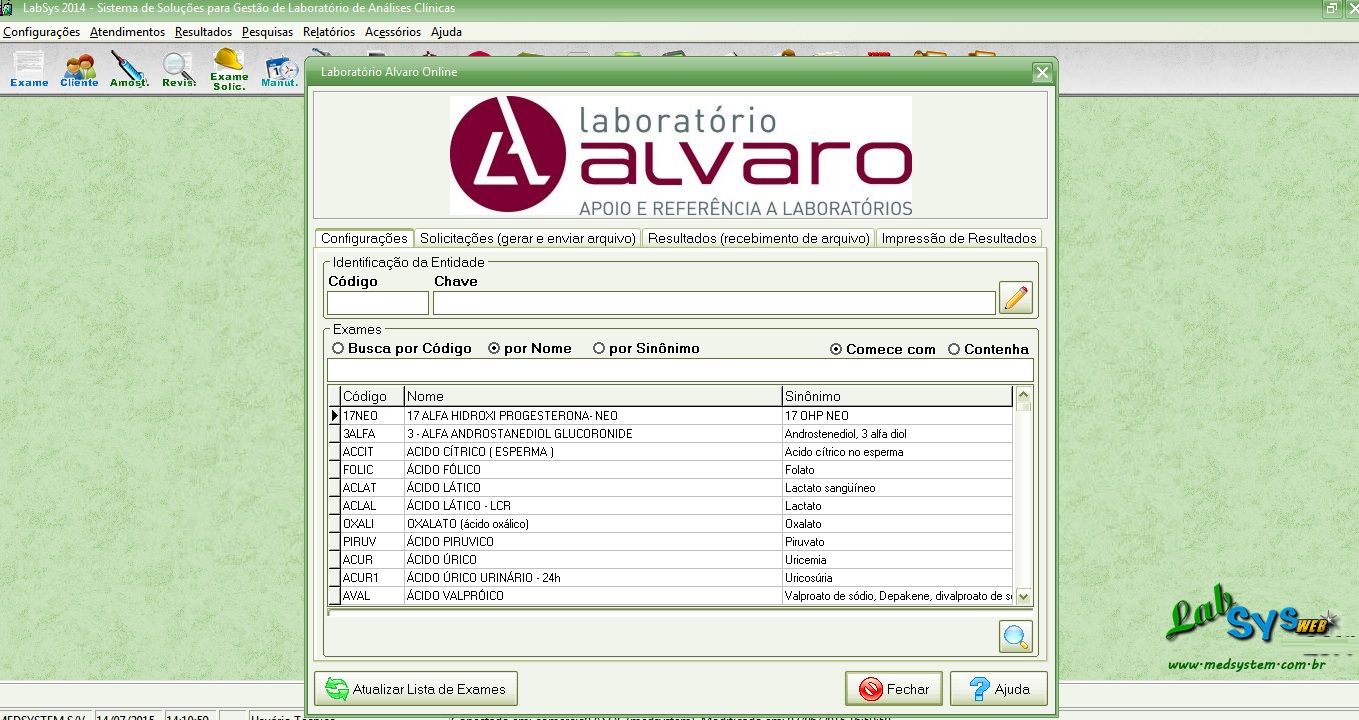Open the Cliente toolbar icon
The image size is (1359, 720).
[79, 69]
